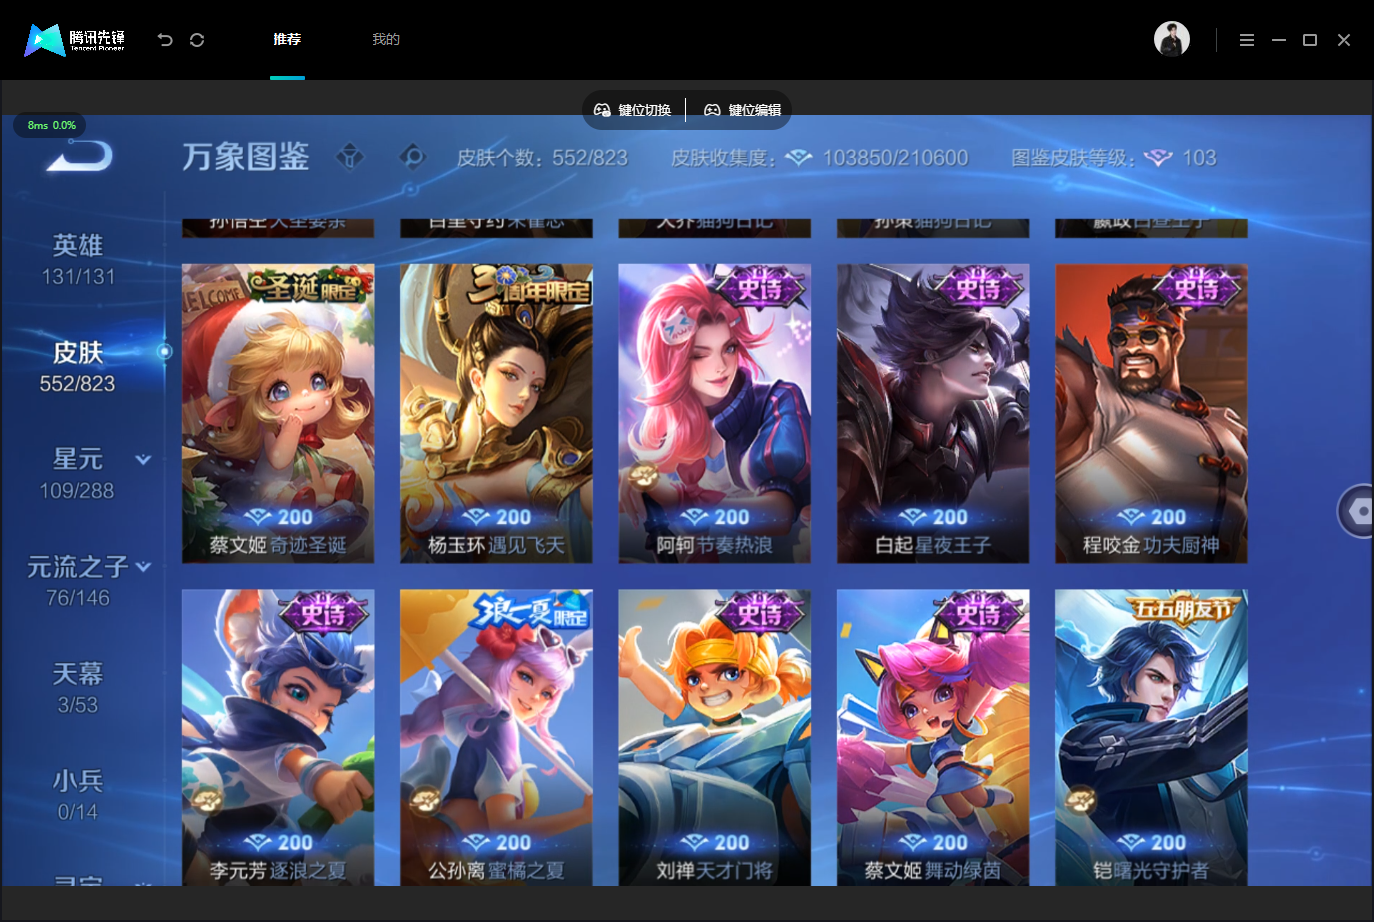The image size is (1374, 922).
Task: Click the gamepad icon beside 键位切换
Action: [x=602, y=110]
